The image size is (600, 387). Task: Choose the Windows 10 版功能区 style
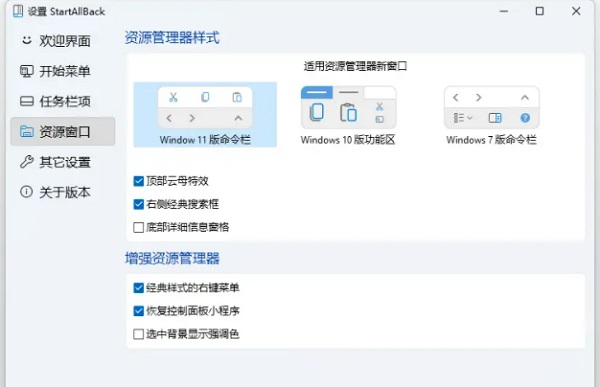pyautogui.click(x=348, y=114)
